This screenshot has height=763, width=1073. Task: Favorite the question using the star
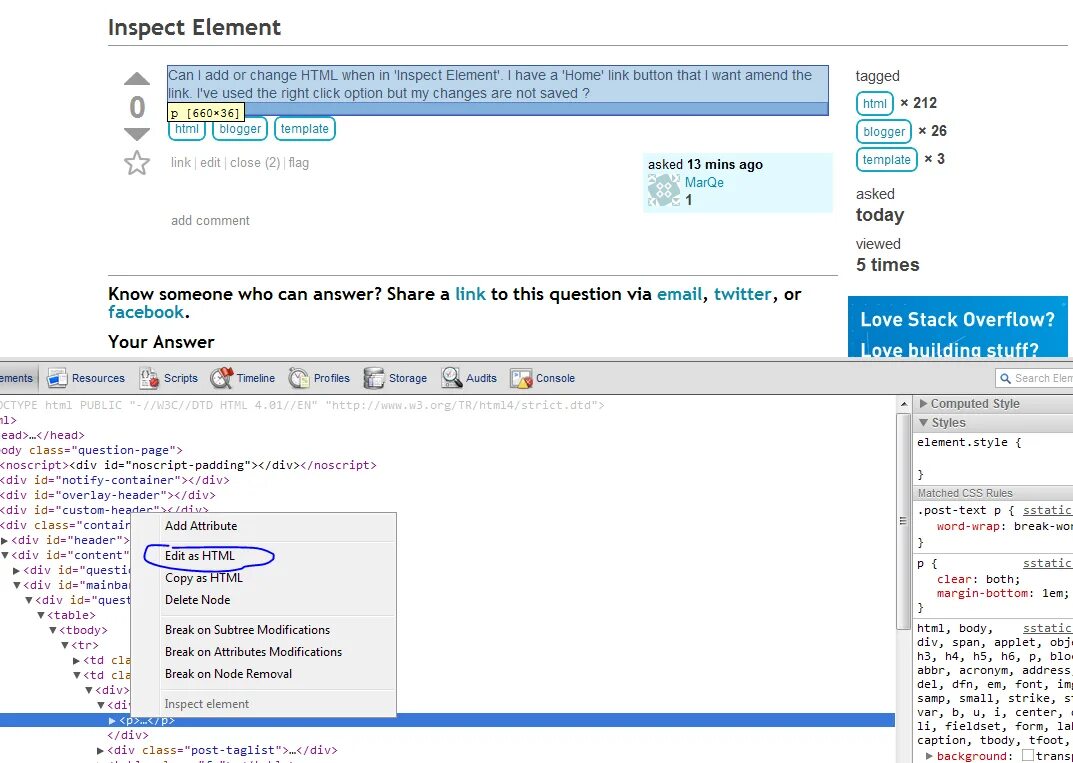pos(137,163)
